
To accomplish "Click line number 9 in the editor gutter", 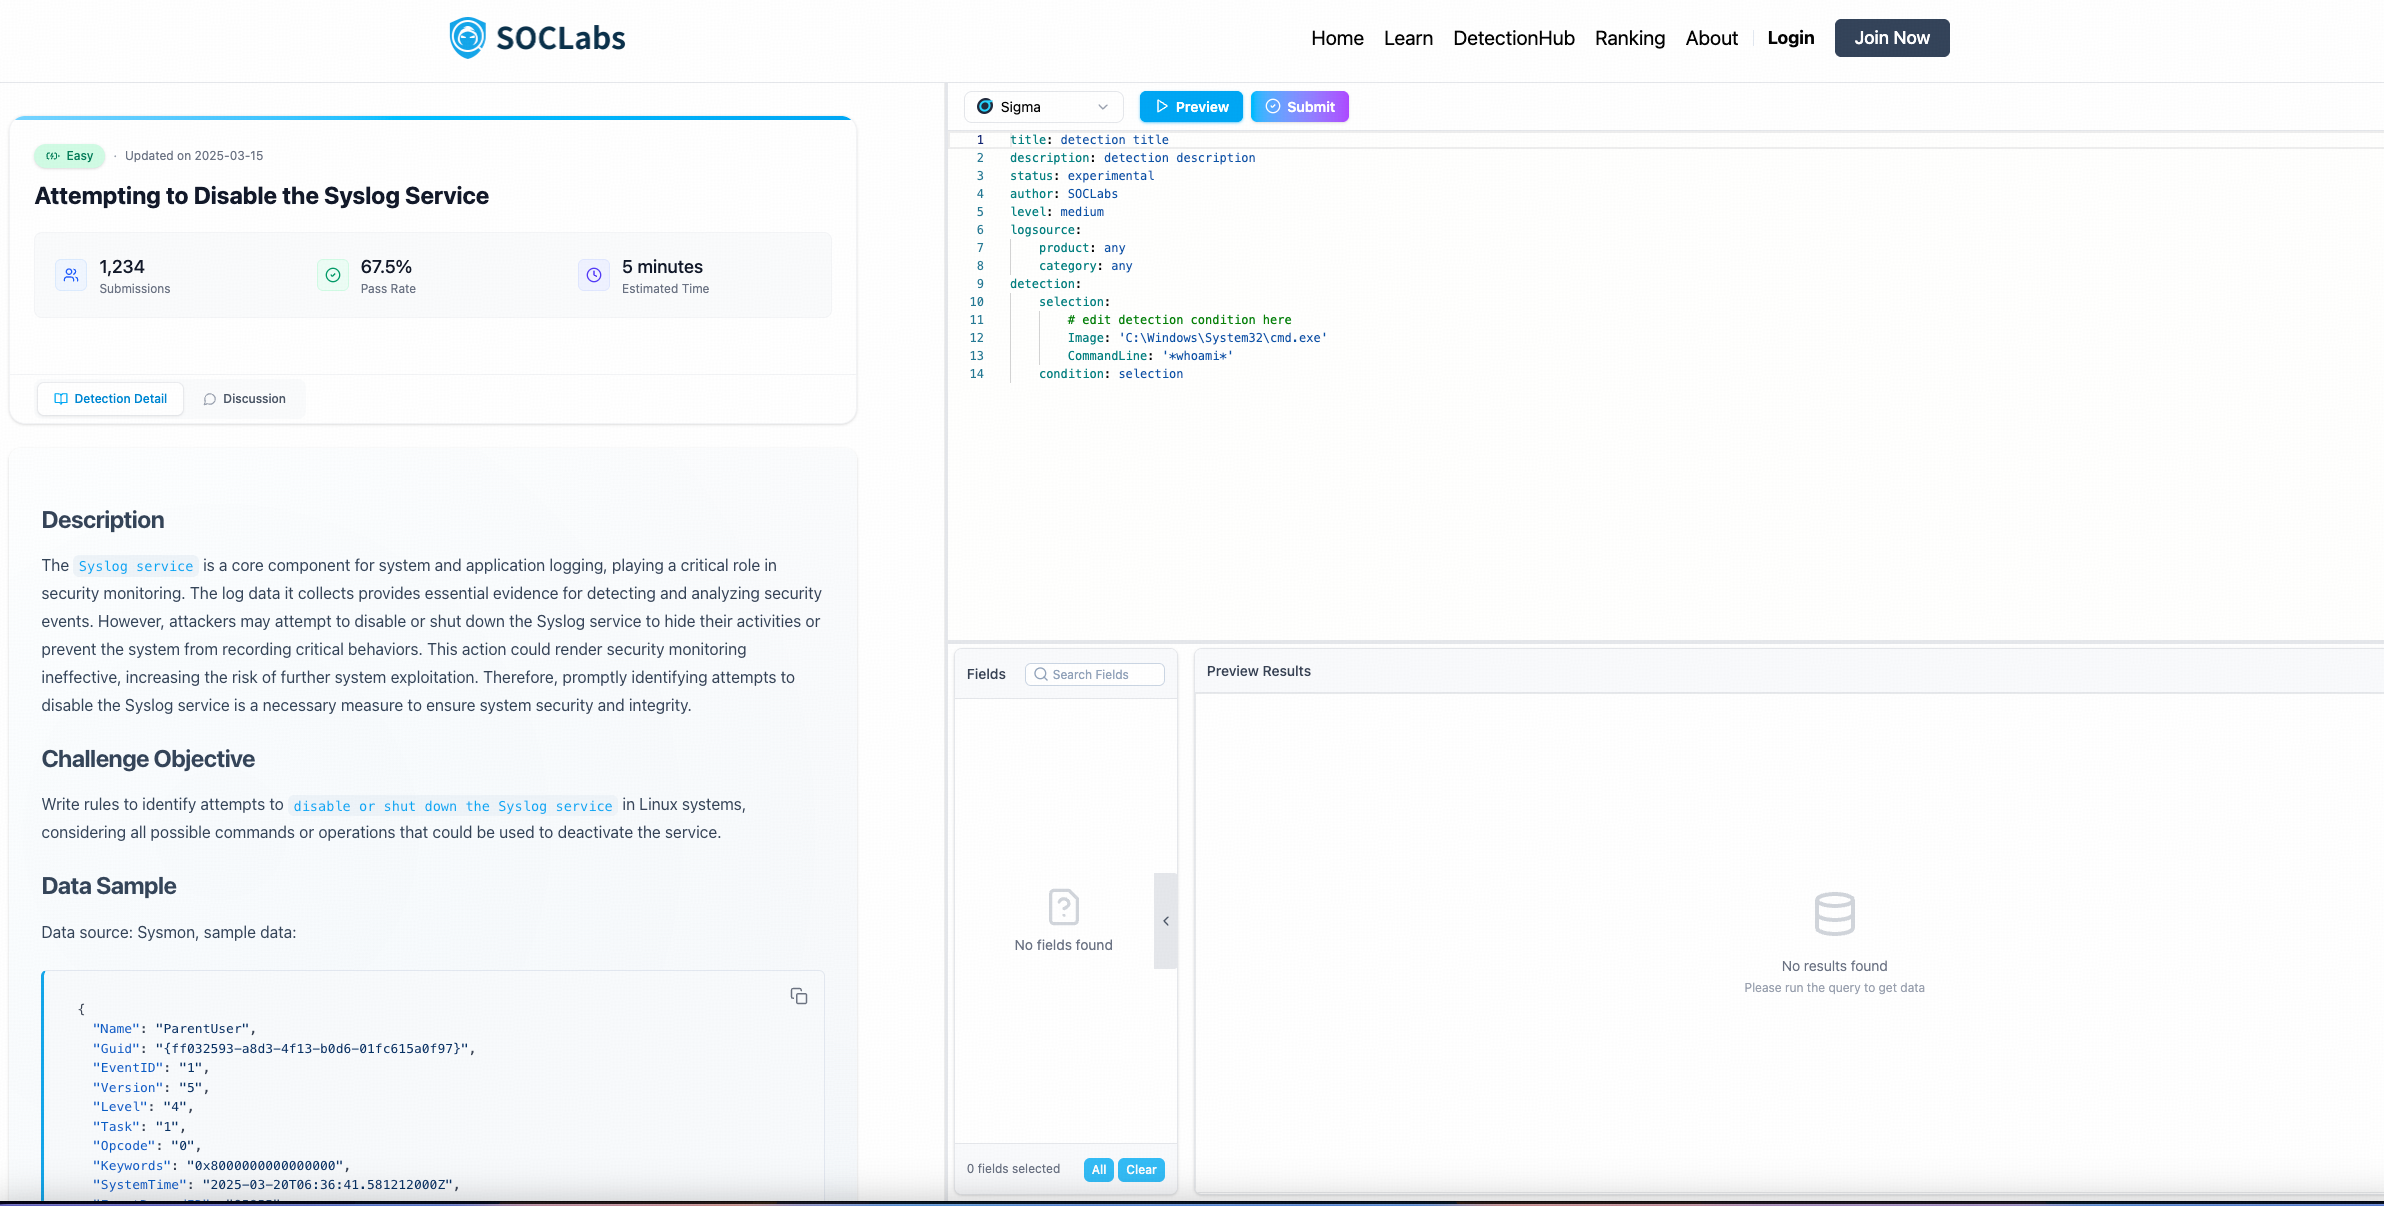I will point(980,284).
